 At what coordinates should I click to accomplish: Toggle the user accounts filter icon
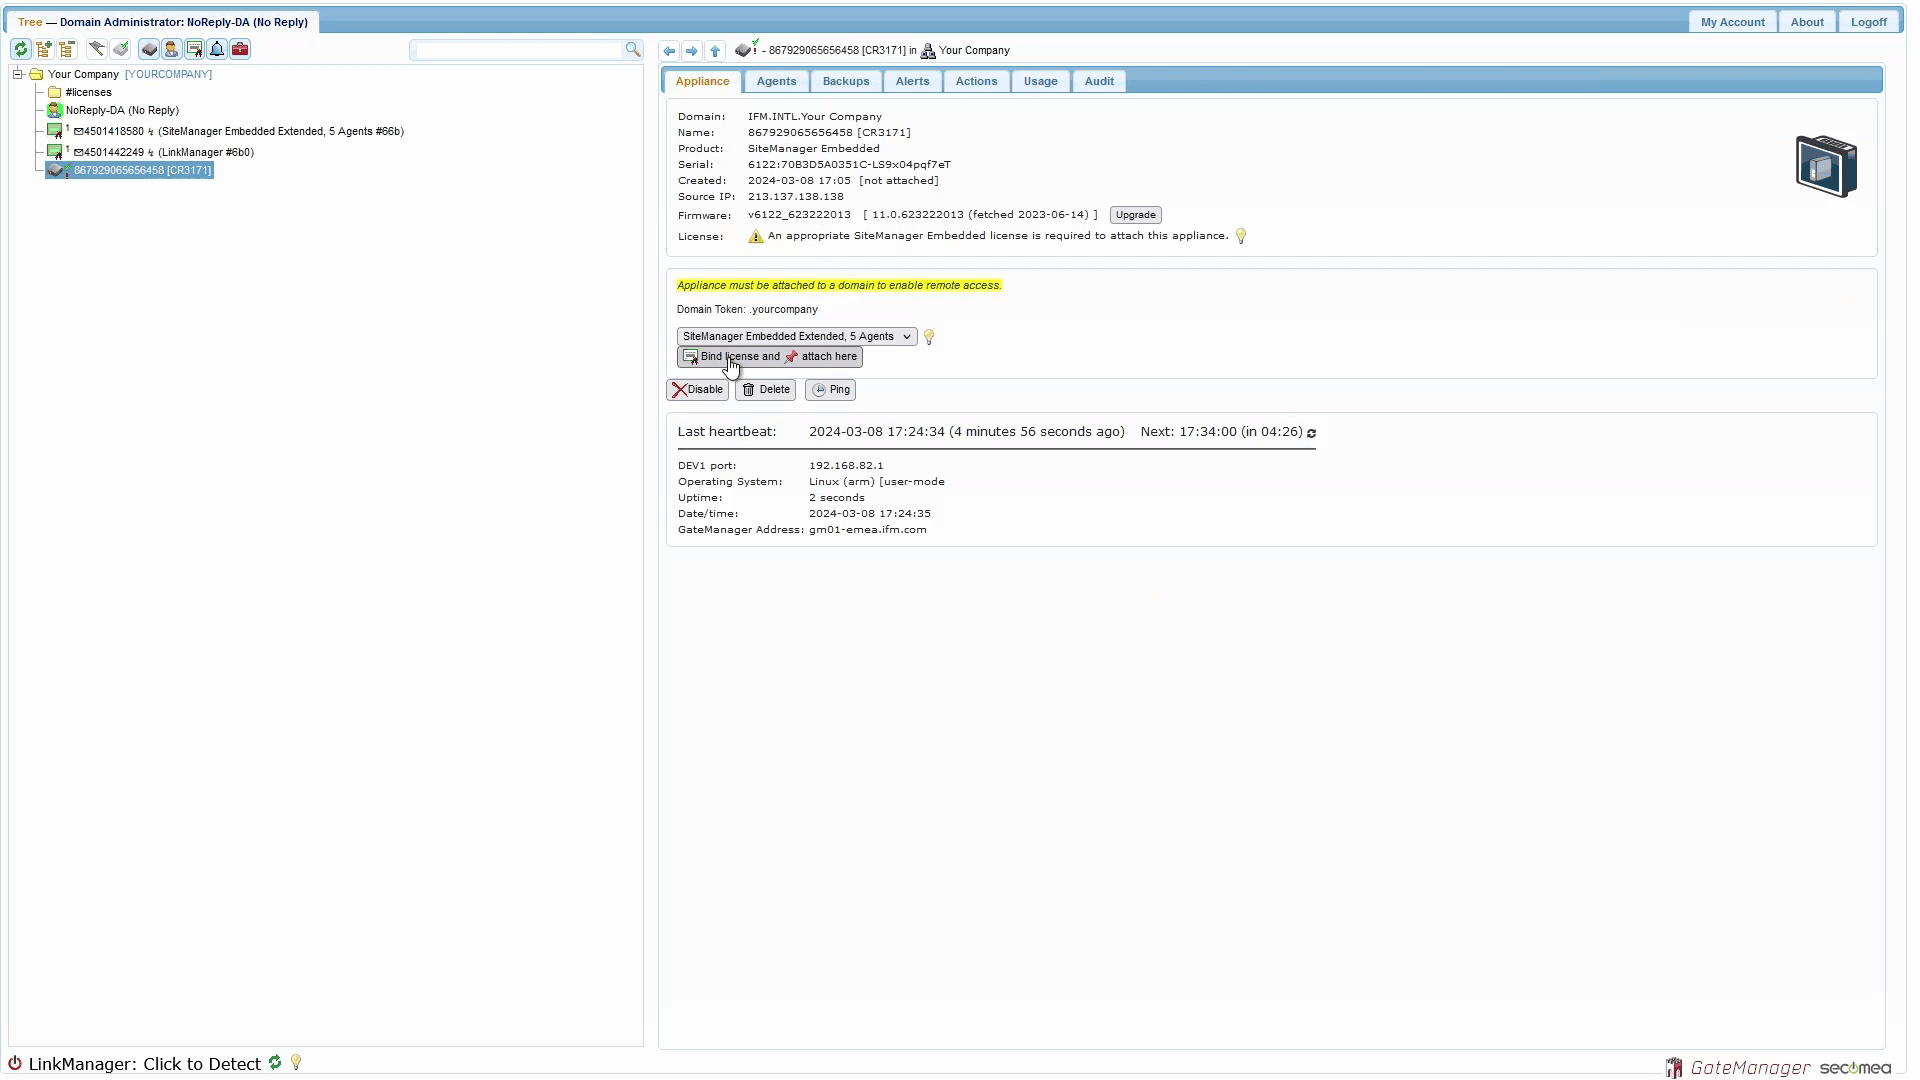tap(171, 49)
